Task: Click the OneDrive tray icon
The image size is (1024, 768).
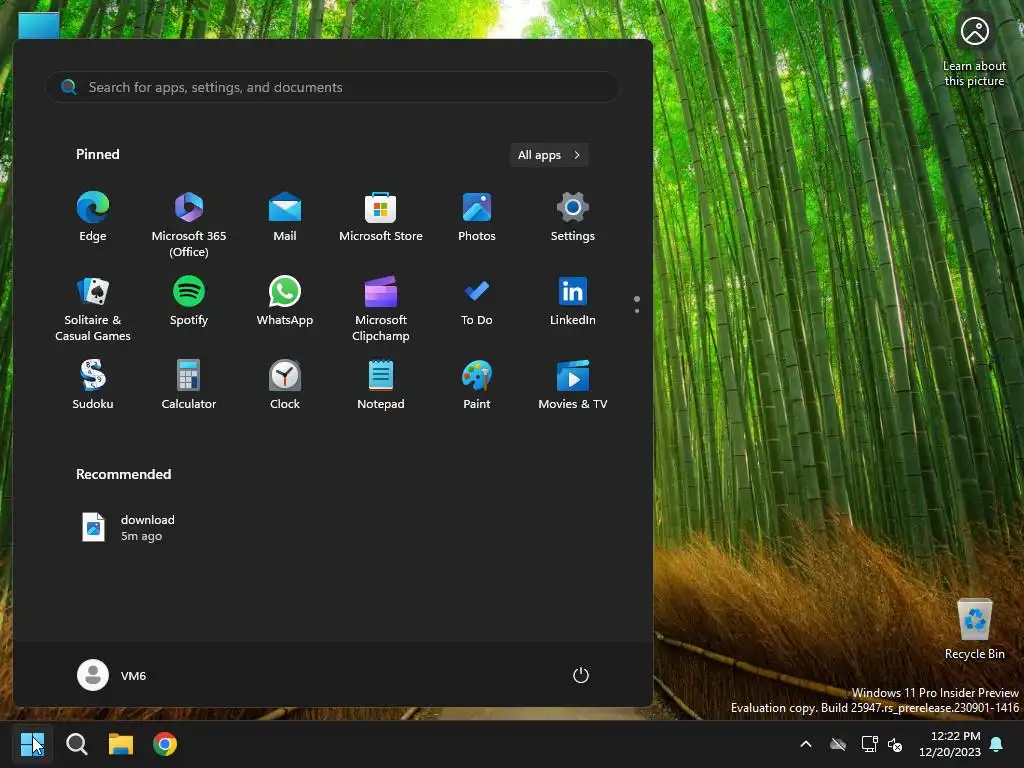Action: pyautogui.click(x=838, y=744)
